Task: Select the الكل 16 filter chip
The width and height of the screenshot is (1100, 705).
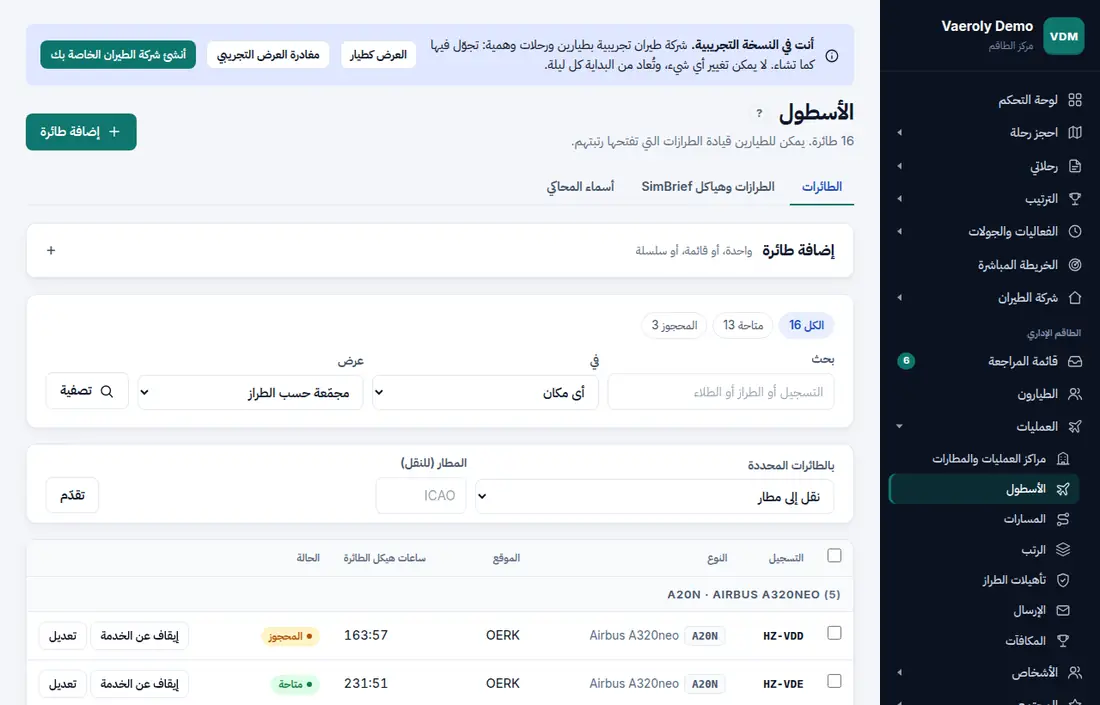Action: 806,325
